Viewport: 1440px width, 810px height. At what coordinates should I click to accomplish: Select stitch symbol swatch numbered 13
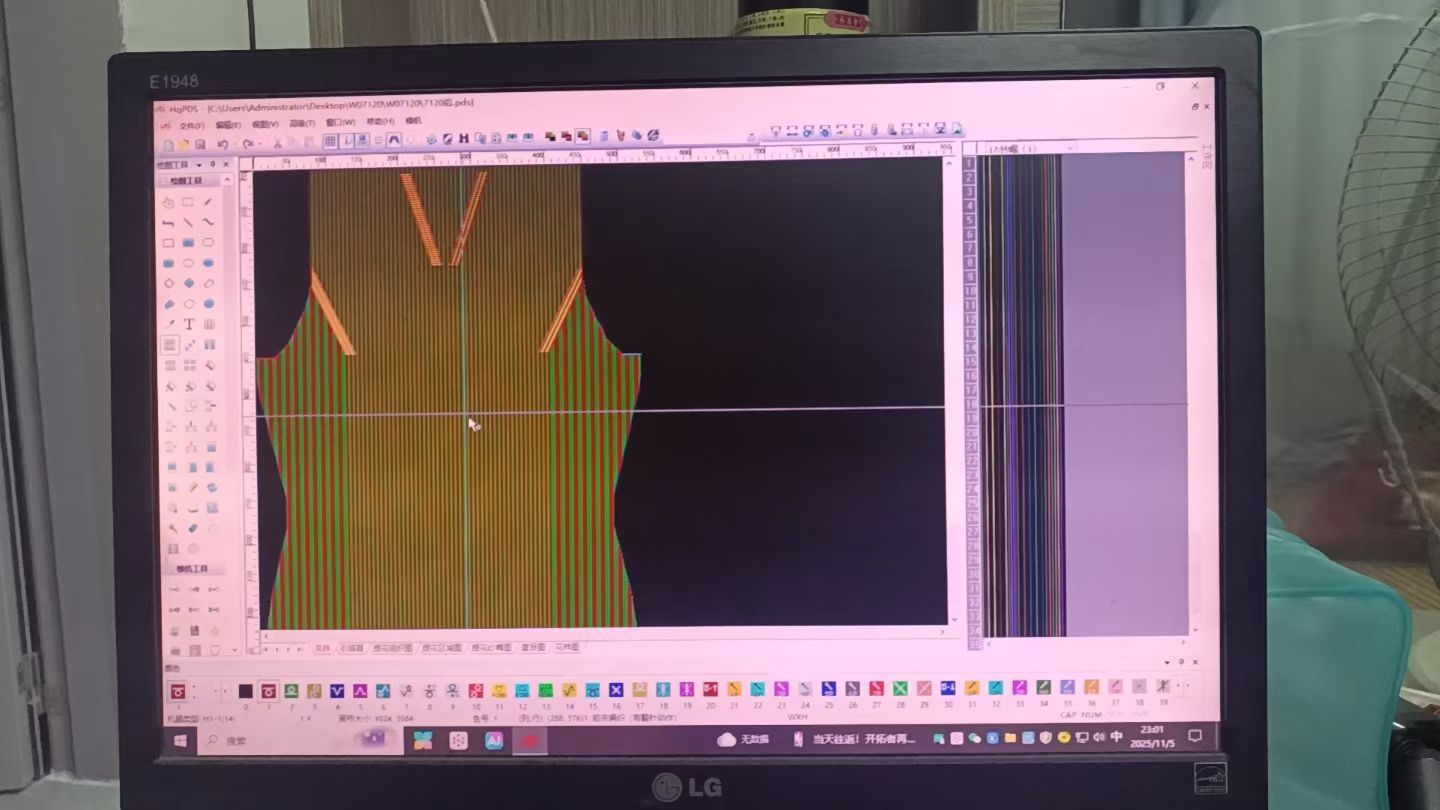(546, 690)
